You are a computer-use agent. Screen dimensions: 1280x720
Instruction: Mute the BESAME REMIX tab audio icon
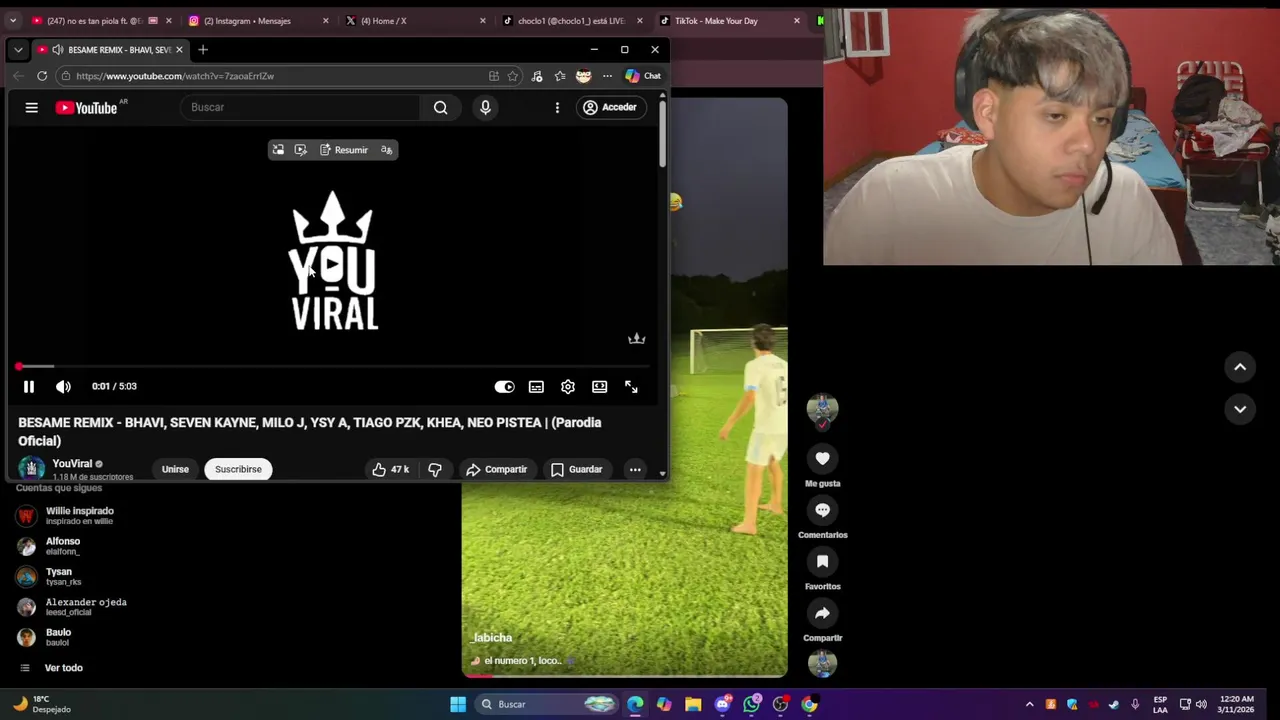tap(58, 50)
